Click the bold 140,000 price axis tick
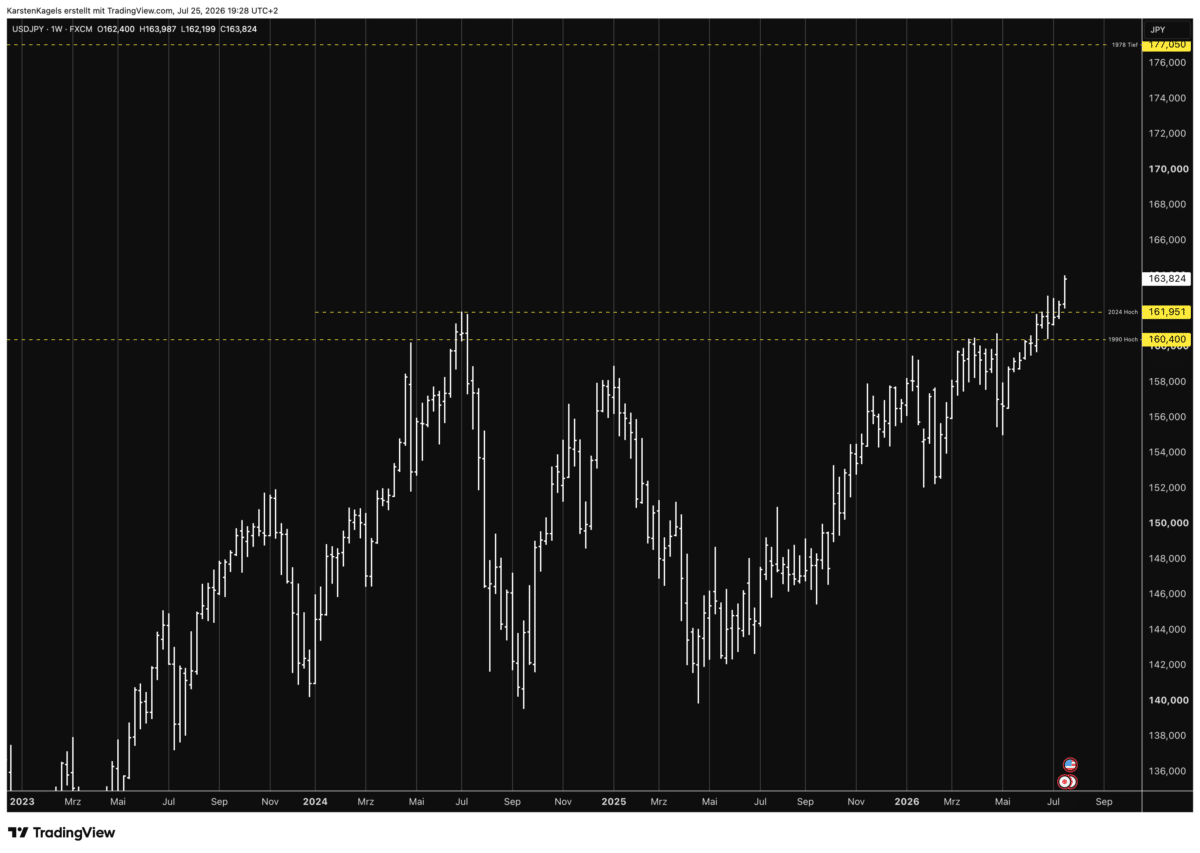The height and width of the screenshot is (853, 1200). point(1167,700)
